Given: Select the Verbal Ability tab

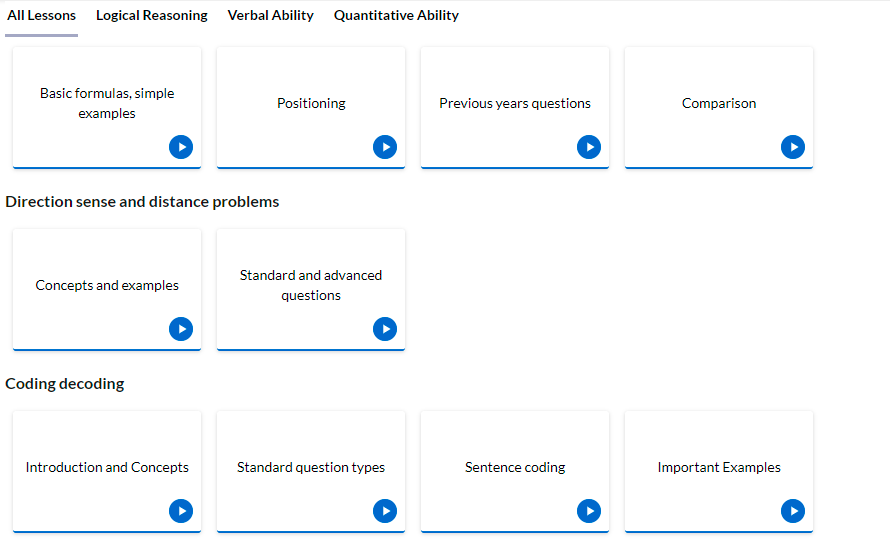Looking at the screenshot, I should (270, 16).
